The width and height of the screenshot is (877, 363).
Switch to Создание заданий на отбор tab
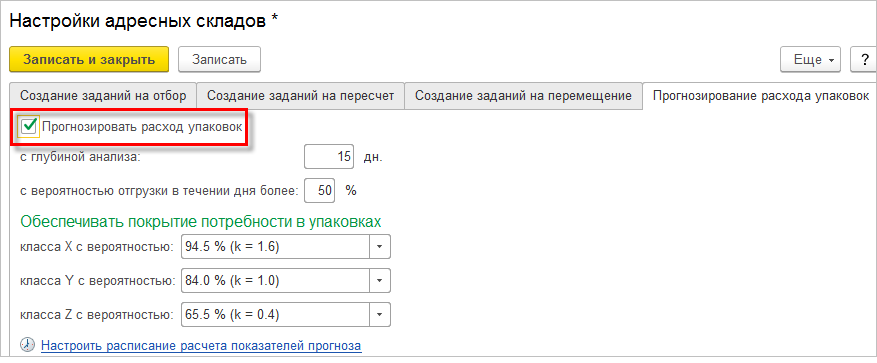pyautogui.click(x=103, y=96)
